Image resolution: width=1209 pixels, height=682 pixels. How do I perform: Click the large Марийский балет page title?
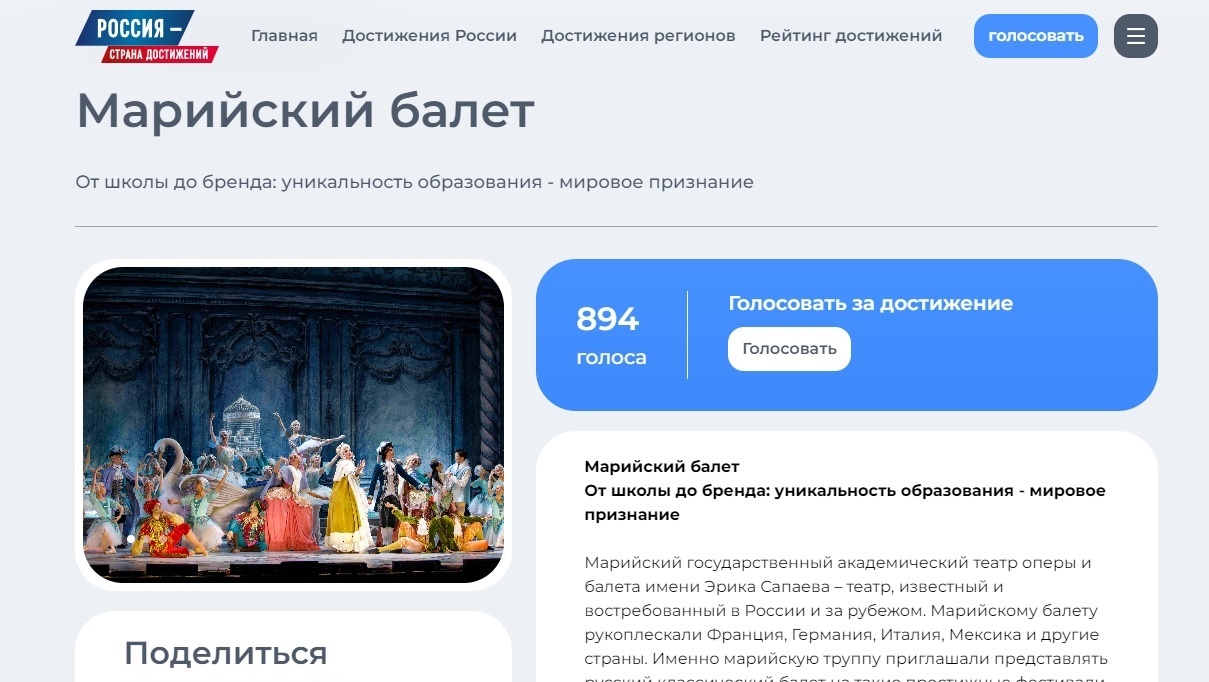(305, 111)
